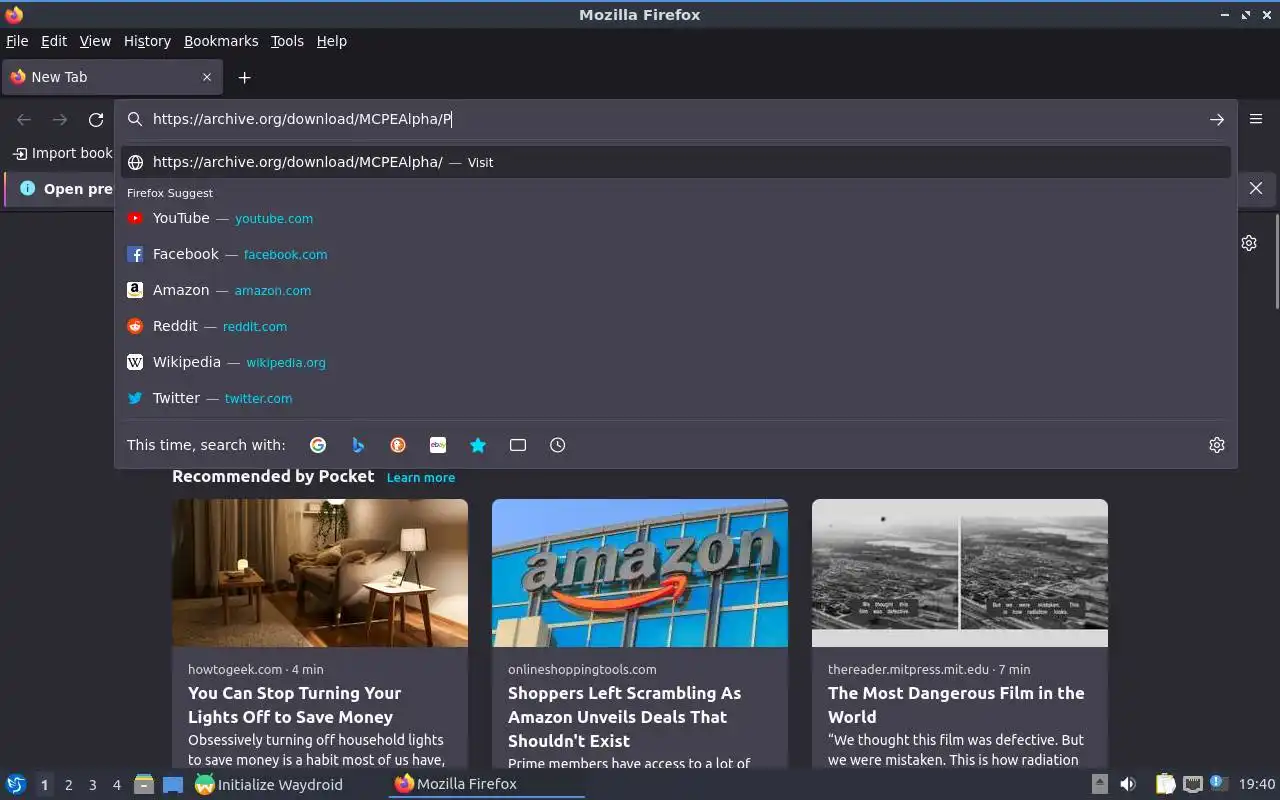Click the forward navigation arrow
This screenshot has width=1280, height=800.
pos(60,119)
